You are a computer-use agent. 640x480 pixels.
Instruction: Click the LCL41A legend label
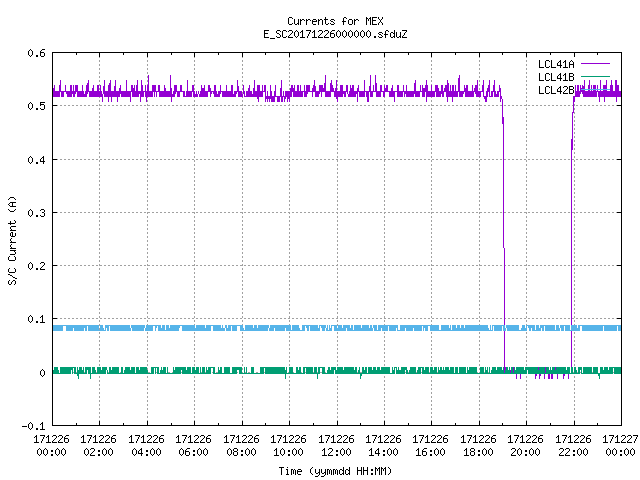pyautogui.click(x=556, y=64)
